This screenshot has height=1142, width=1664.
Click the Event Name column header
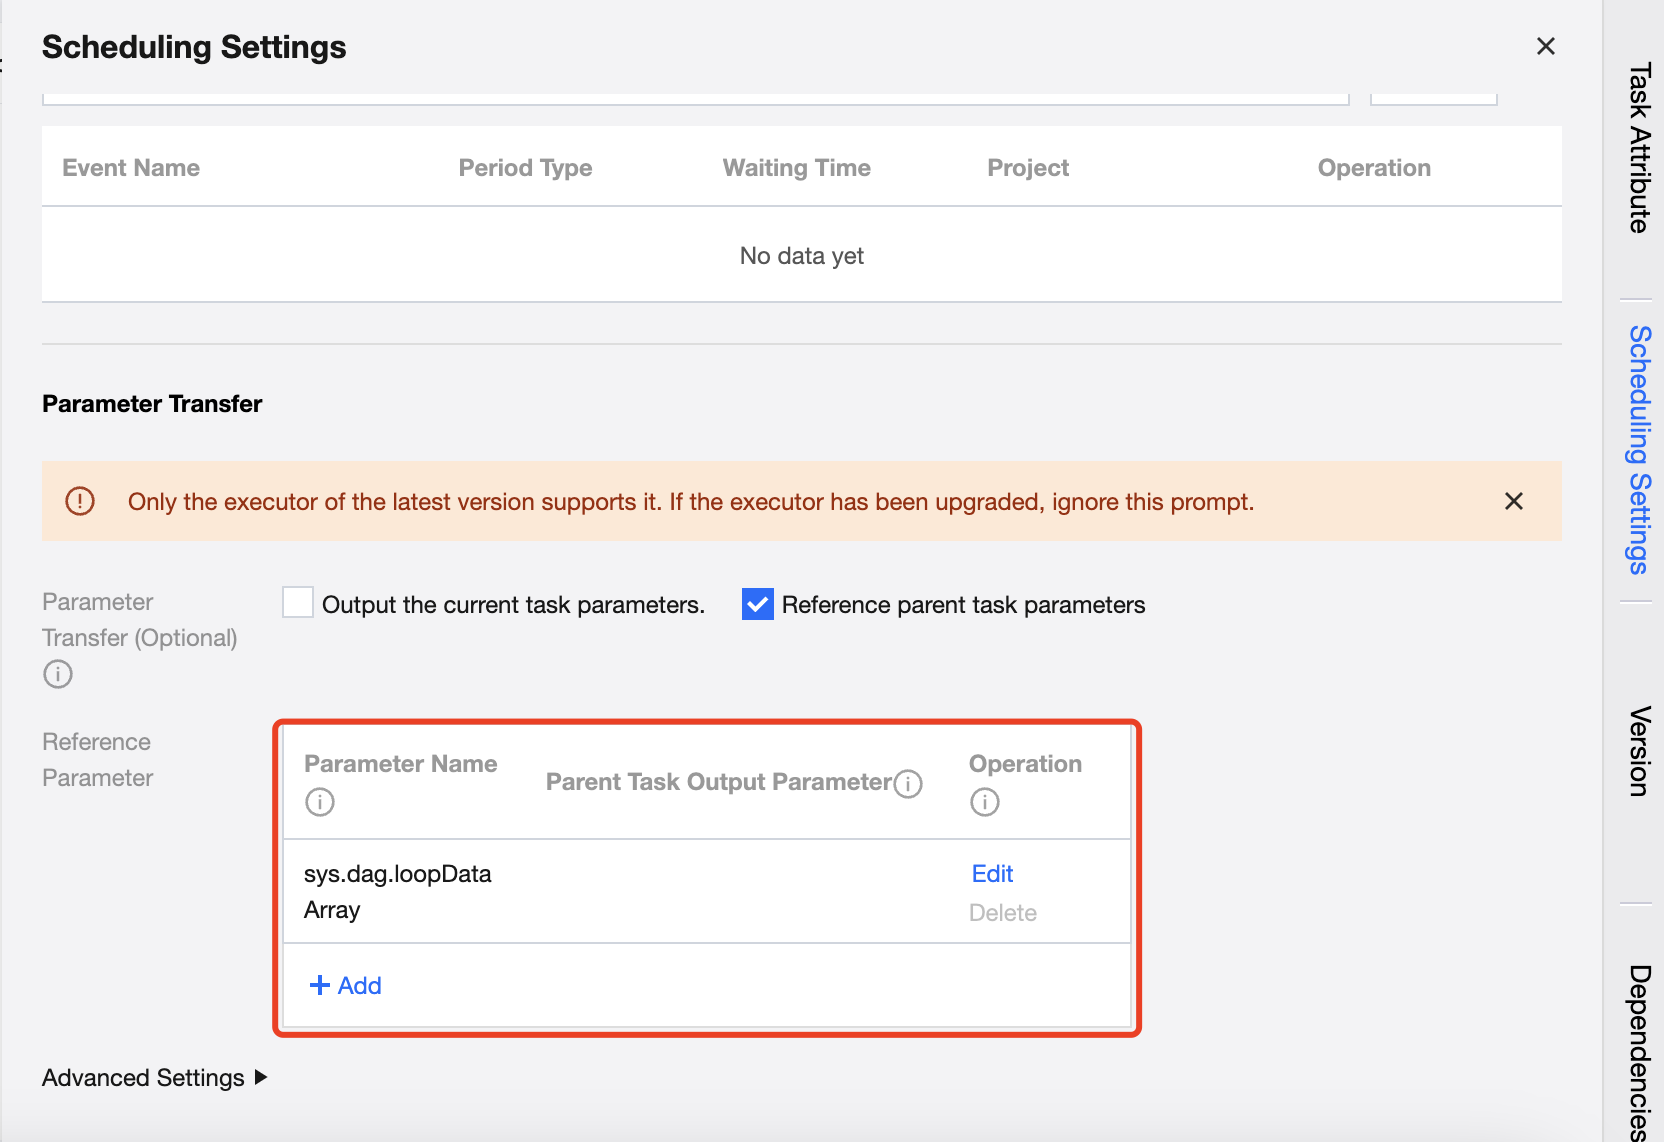(x=131, y=168)
